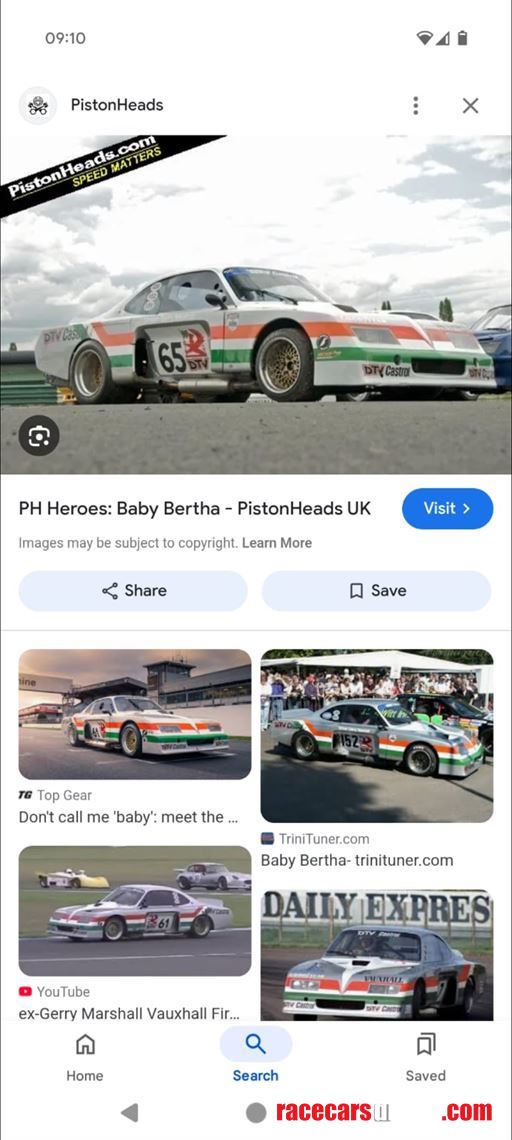Tap the Android home circle button
Screen dimensions: 512x1140
tap(256, 1112)
